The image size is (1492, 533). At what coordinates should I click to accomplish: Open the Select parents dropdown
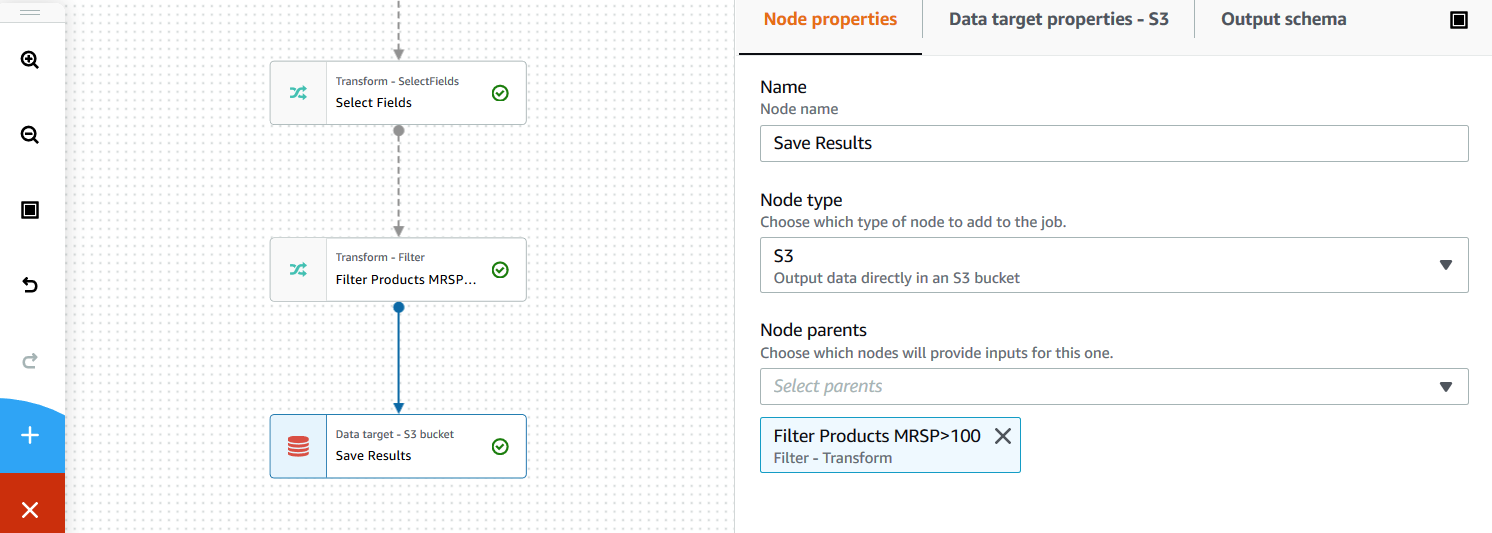(1114, 386)
